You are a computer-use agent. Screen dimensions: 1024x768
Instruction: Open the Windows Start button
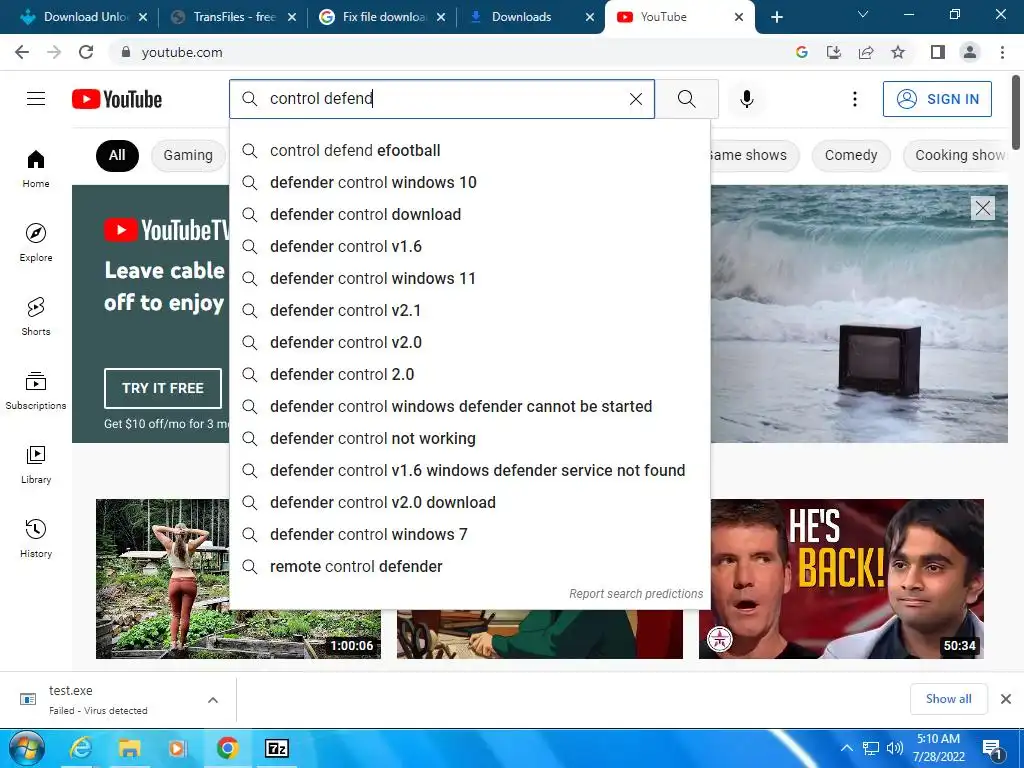27,748
